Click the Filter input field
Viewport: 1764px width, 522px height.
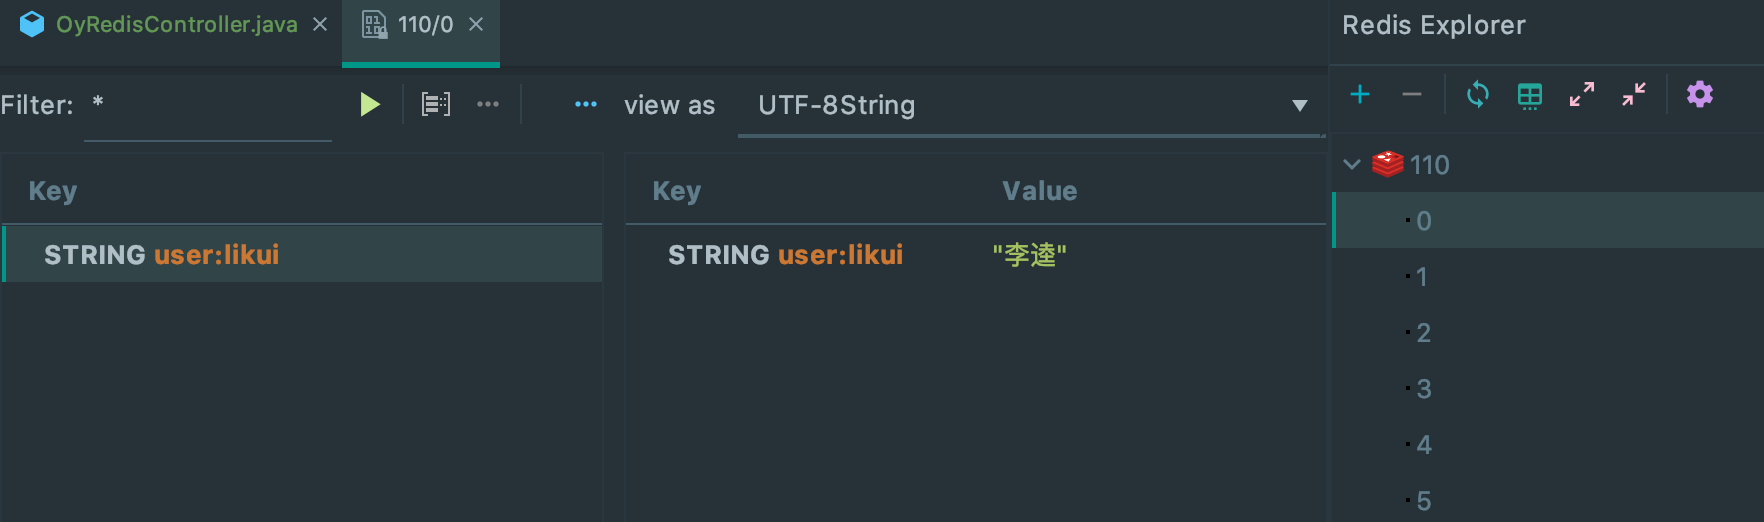point(208,106)
